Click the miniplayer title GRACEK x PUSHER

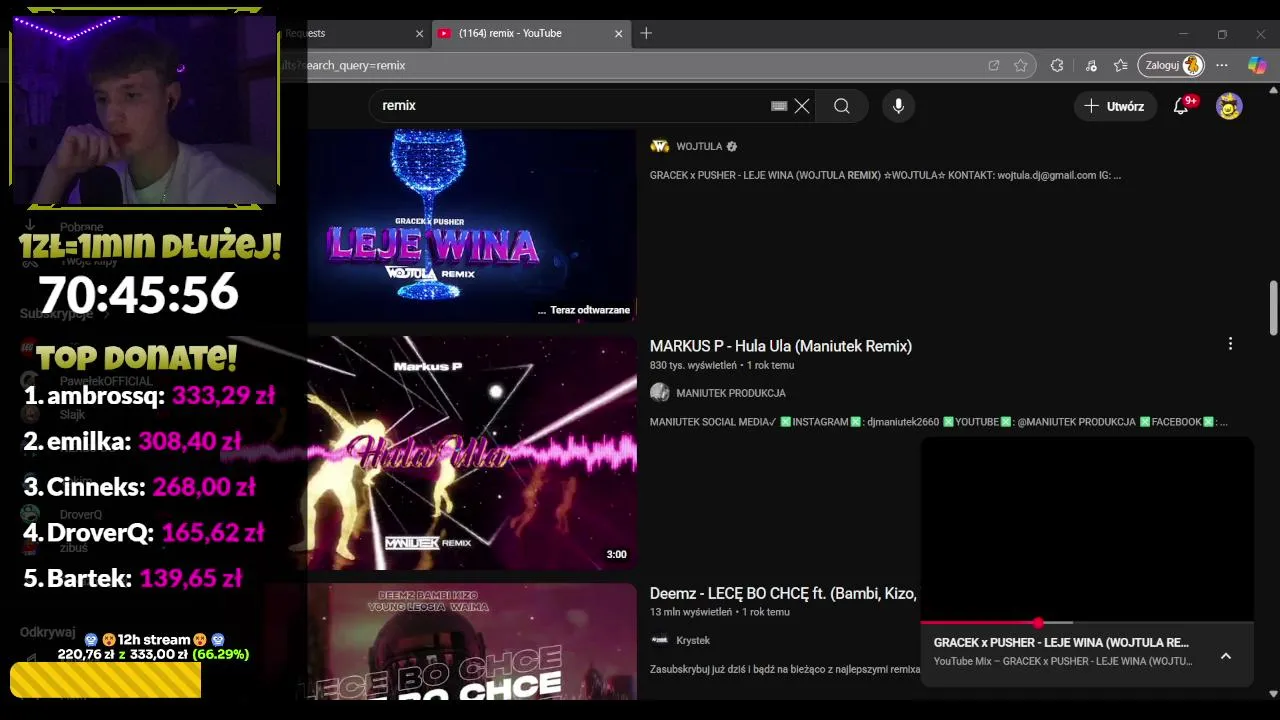1061,643
